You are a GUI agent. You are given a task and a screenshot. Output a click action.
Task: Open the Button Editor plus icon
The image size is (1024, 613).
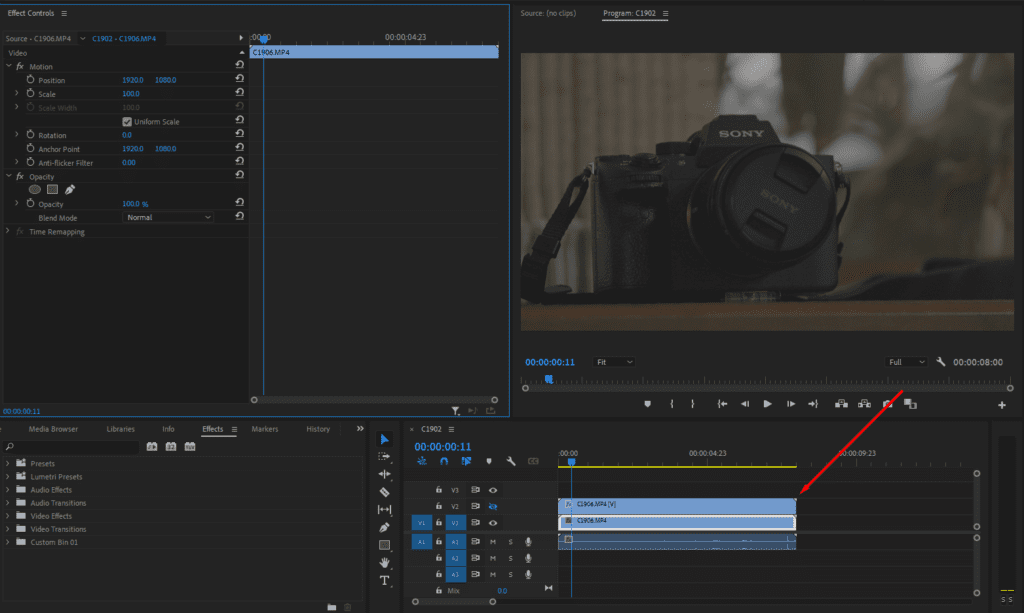point(1002,405)
